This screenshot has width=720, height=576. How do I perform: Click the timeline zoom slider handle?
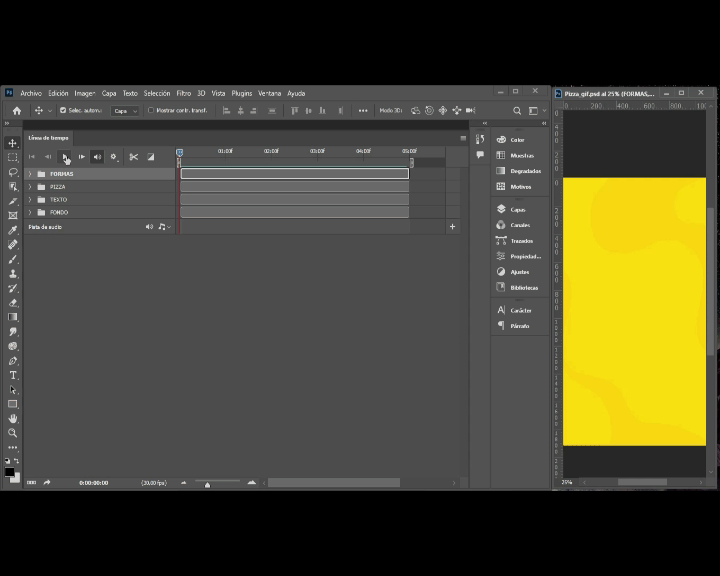click(x=208, y=485)
